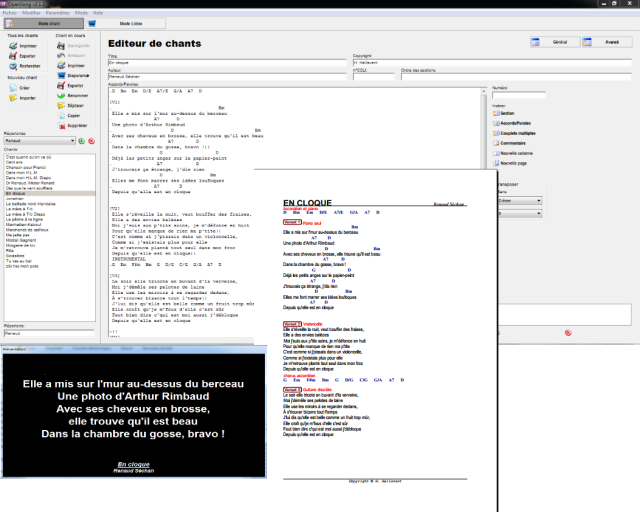The image size is (640, 512).
Task: Insert a Commentaire in the song
Action: point(512,143)
